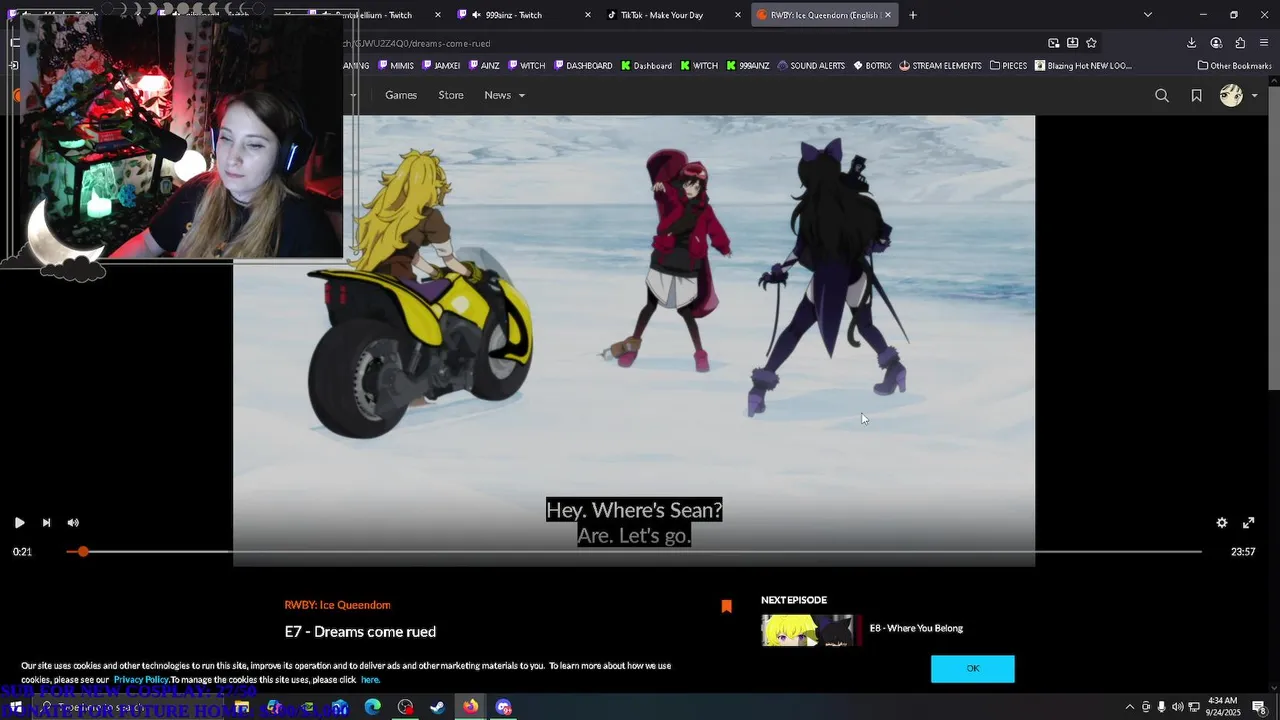Add episode to watchlist orange bookmark
This screenshot has width=1280, height=720.
tap(726, 605)
